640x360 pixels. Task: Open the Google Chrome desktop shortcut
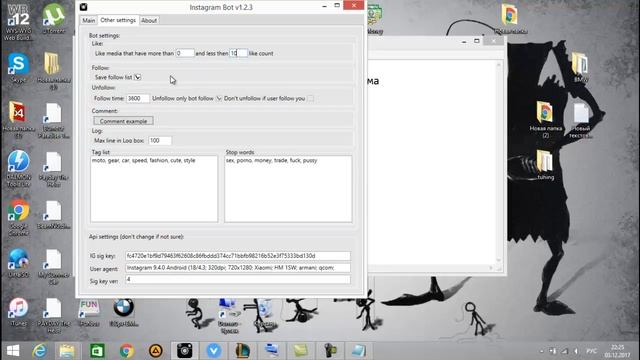(18, 216)
